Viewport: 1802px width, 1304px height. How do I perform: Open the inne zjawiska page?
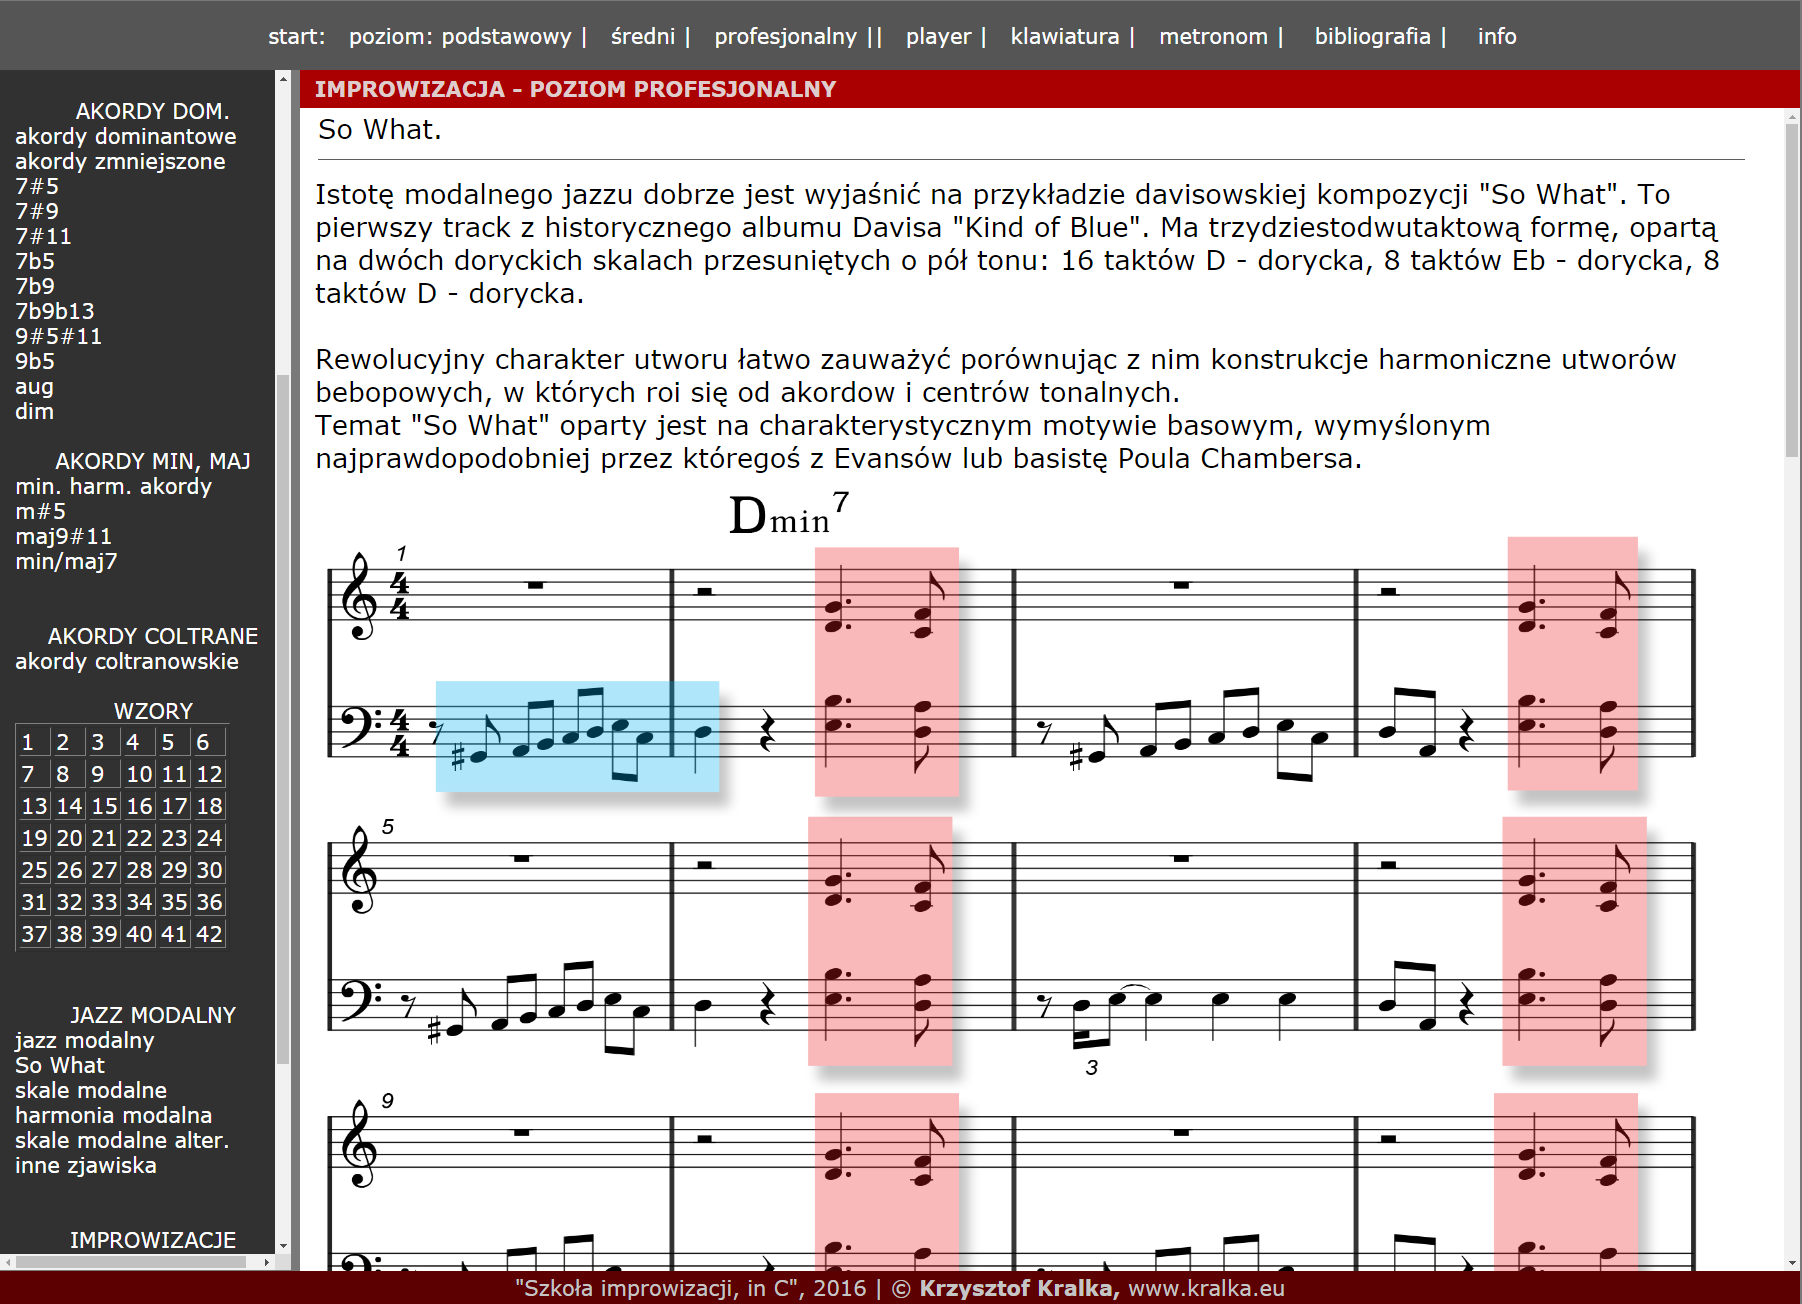[85, 1165]
